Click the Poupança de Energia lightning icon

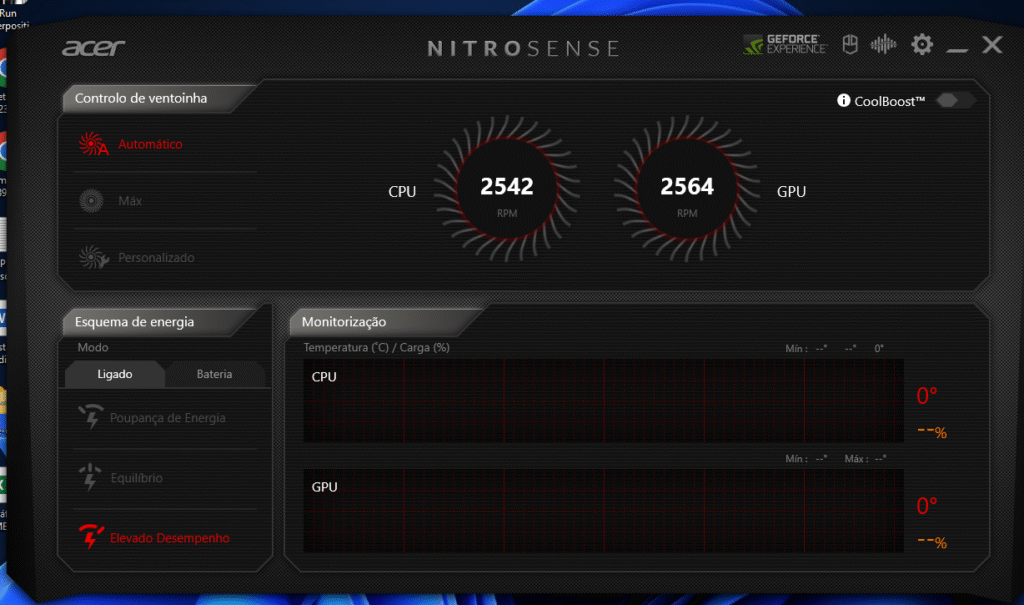[x=91, y=417]
